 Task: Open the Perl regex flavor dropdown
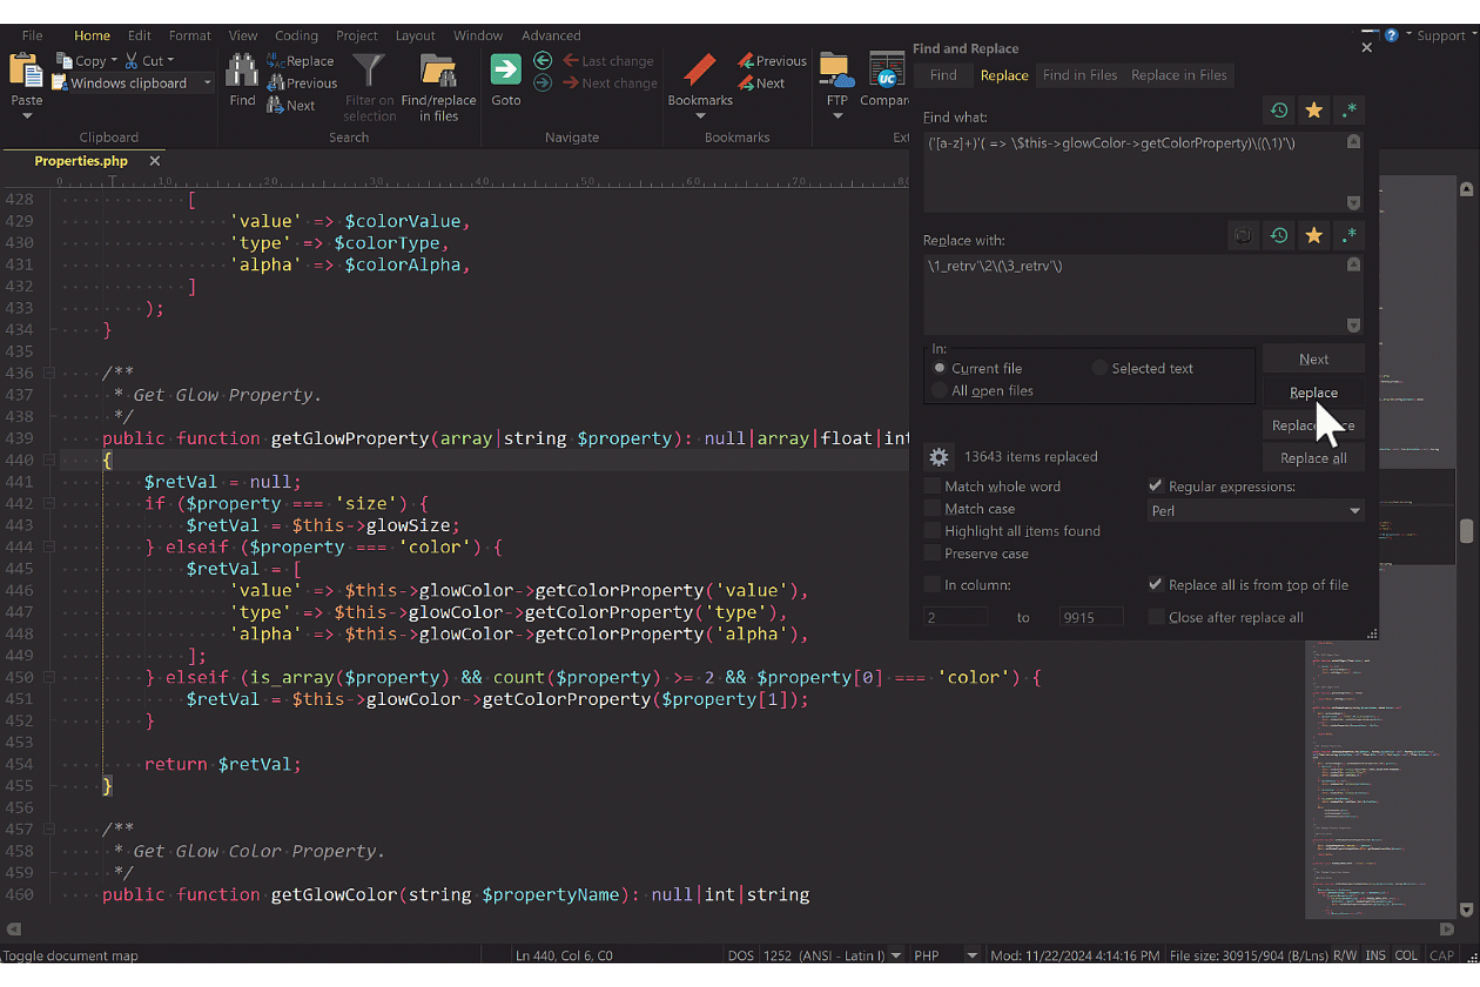pyautogui.click(x=1355, y=510)
